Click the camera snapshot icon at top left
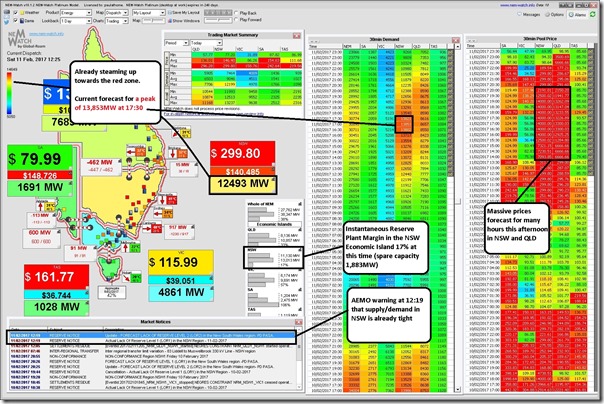The width and height of the screenshot is (604, 404). click(x=7, y=11)
